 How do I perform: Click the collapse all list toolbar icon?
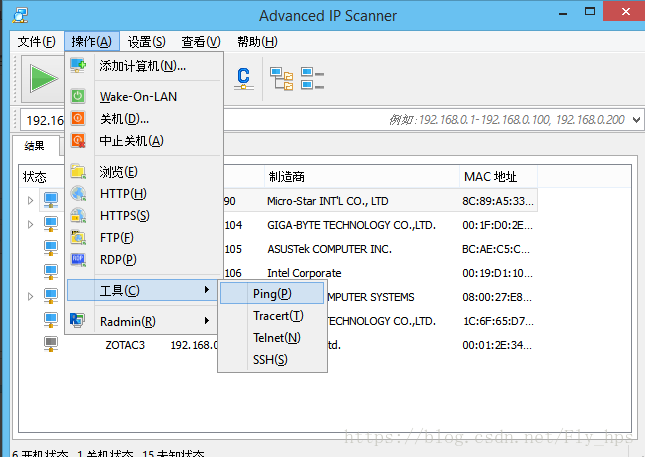tap(312, 79)
